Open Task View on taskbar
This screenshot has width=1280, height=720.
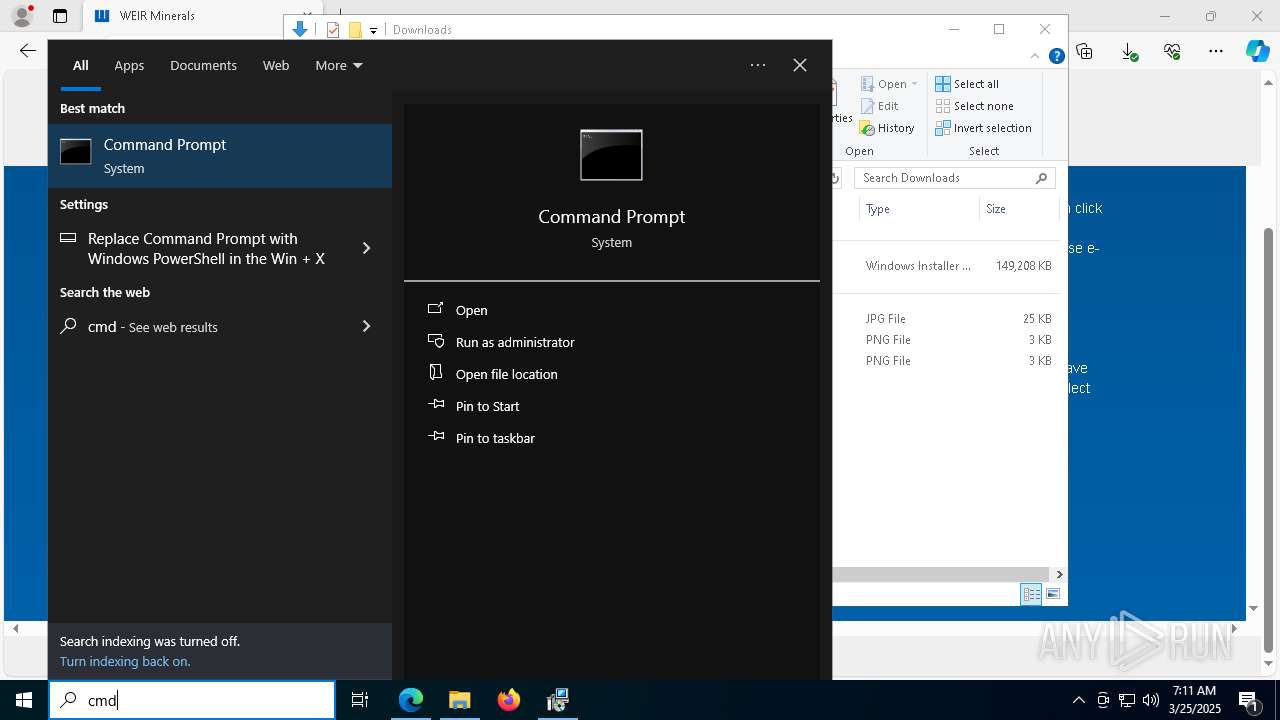pos(360,700)
